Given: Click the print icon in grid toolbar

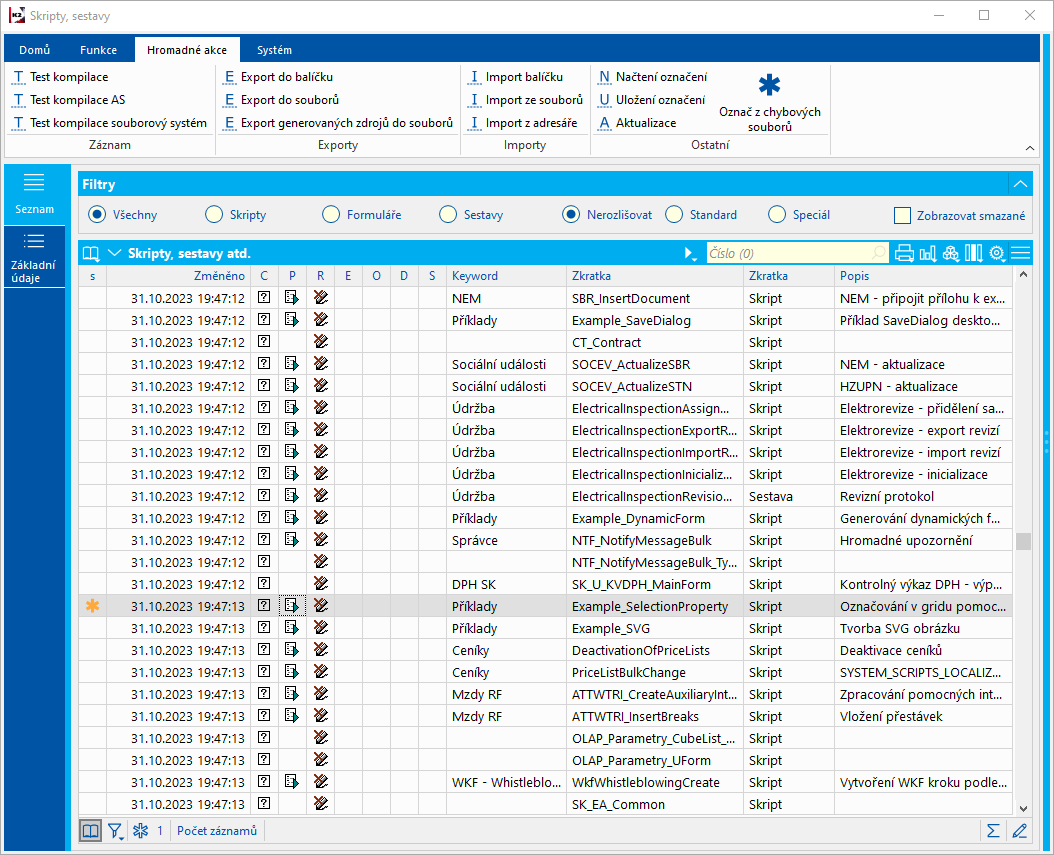Looking at the screenshot, I should [x=904, y=253].
